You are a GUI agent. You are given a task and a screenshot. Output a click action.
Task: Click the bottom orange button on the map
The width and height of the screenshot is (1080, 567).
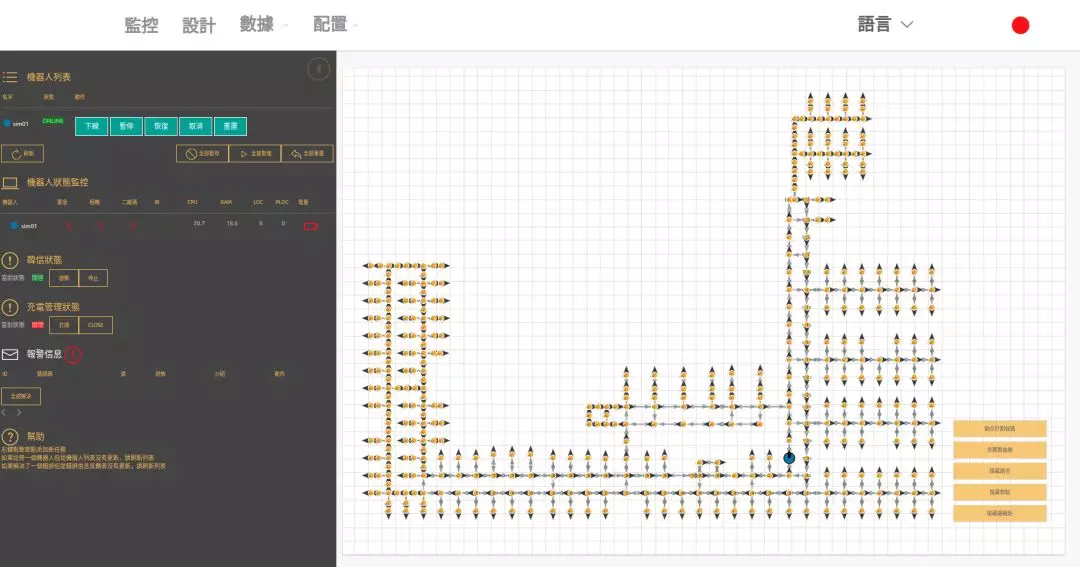pyautogui.click(x=999, y=513)
